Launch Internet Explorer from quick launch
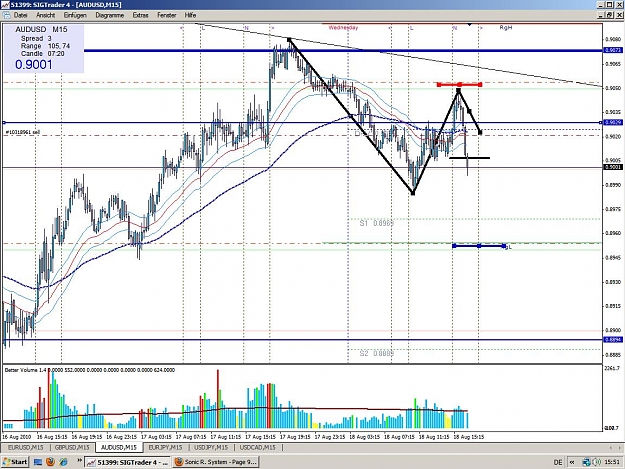This screenshot has height=469, width=625. (63, 462)
